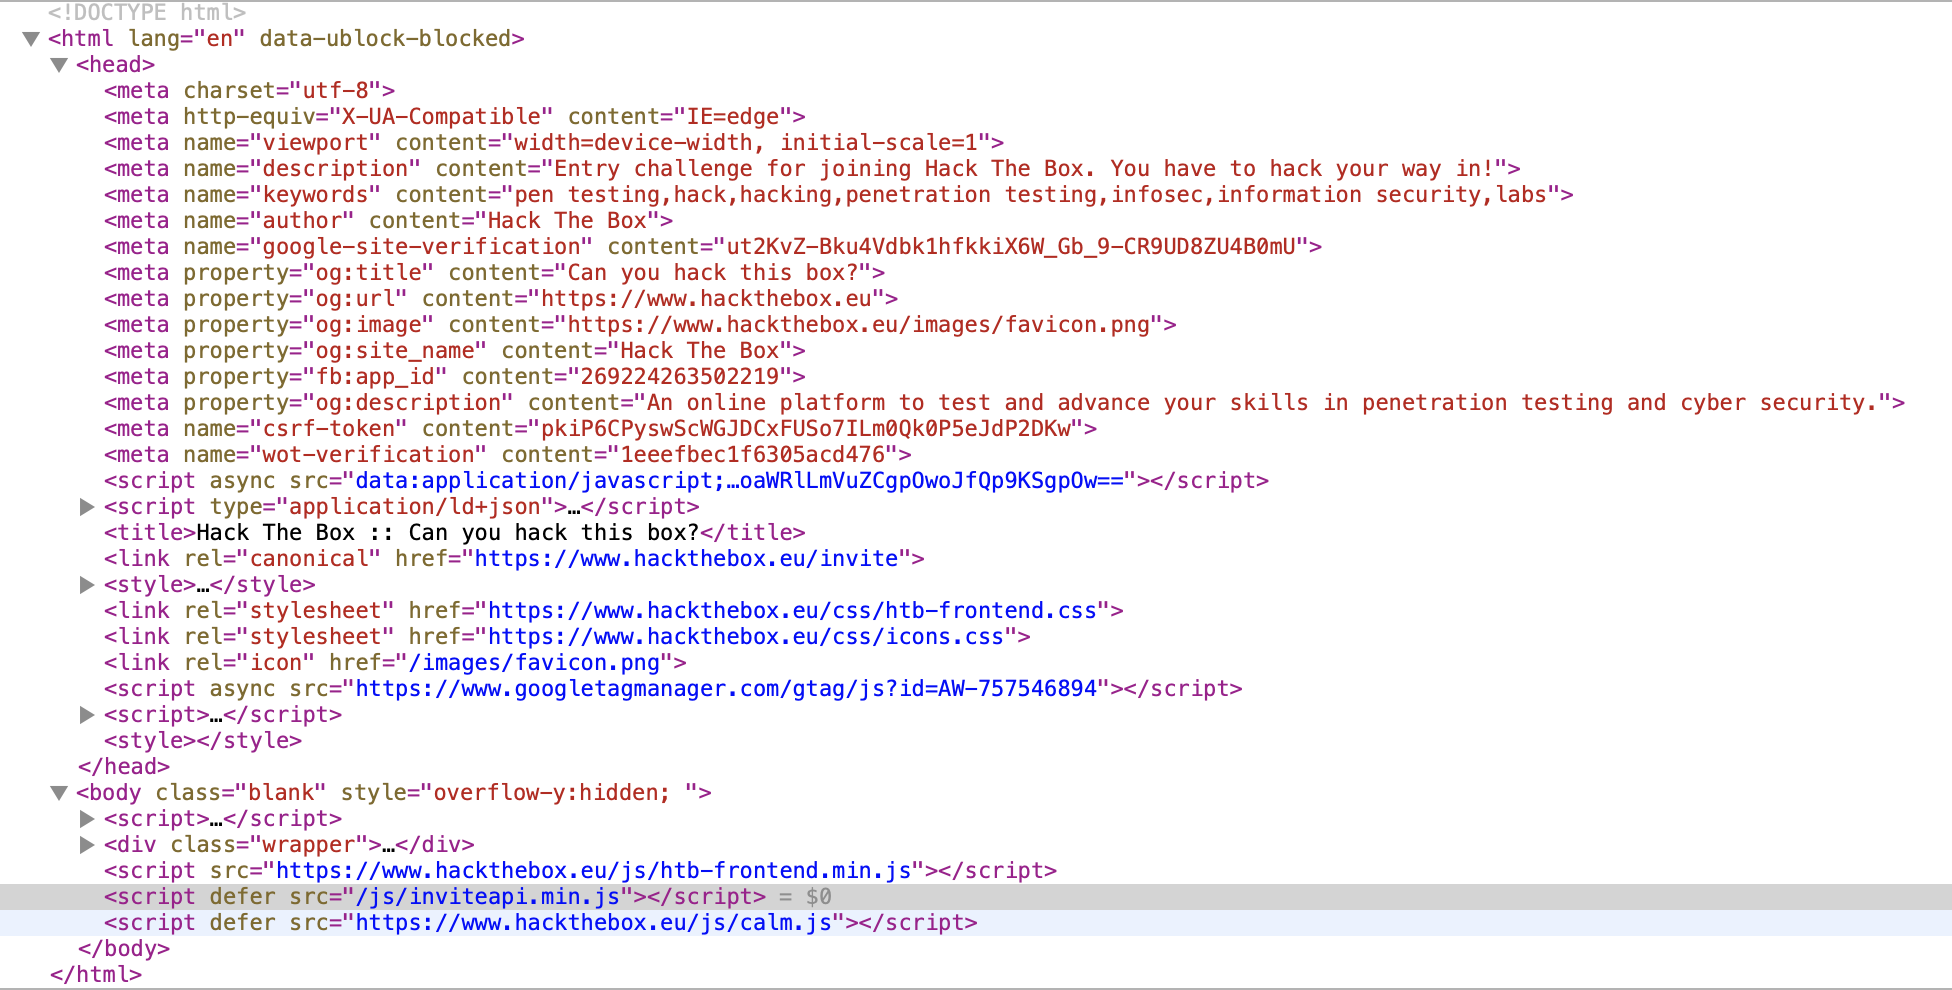
Task: Collapse the body class blank element
Action: (x=59, y=793)
